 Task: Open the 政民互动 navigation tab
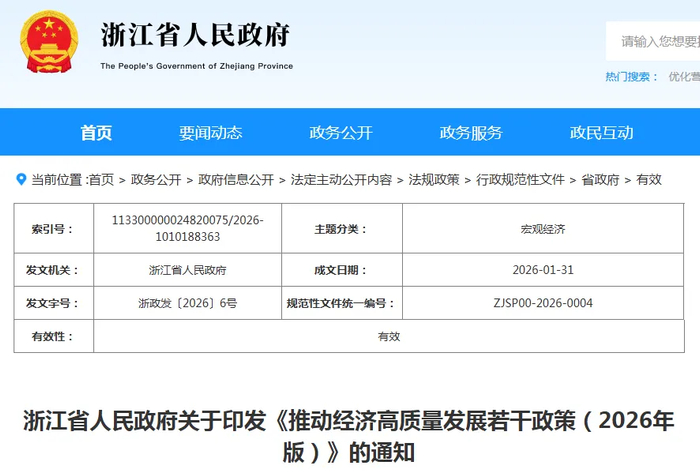[601, 133]
